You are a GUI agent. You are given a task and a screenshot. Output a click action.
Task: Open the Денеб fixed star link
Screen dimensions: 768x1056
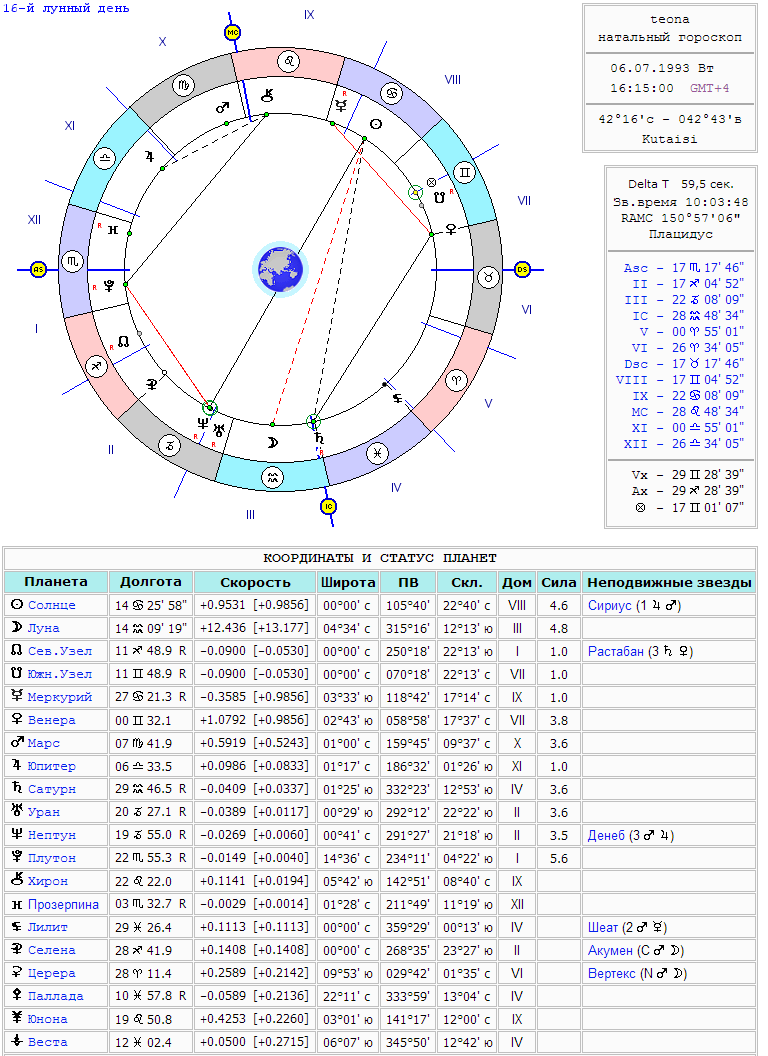coord(606,835)
